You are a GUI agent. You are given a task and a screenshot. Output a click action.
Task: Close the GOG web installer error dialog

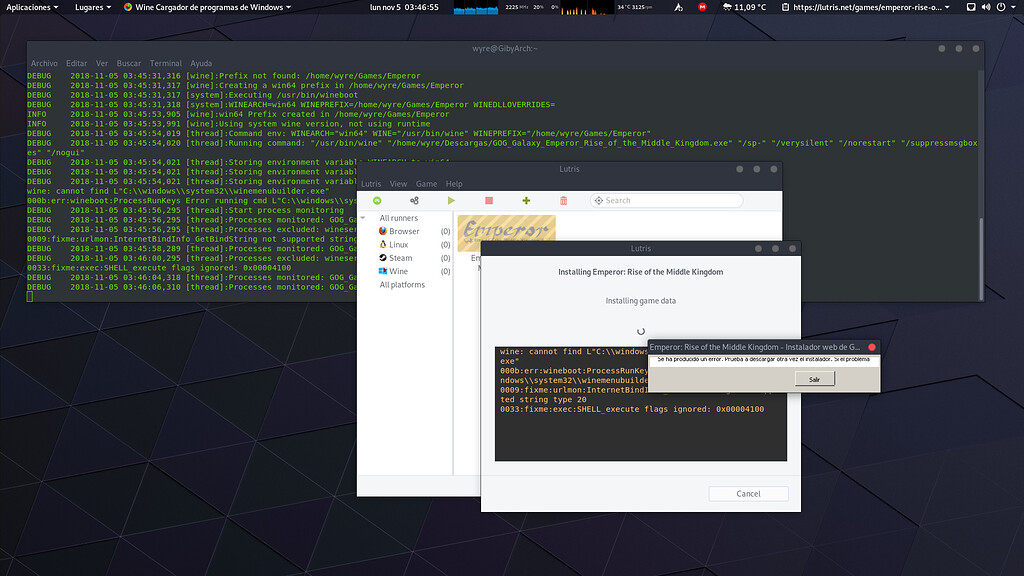pyautogui.click(x=872, y=347)
